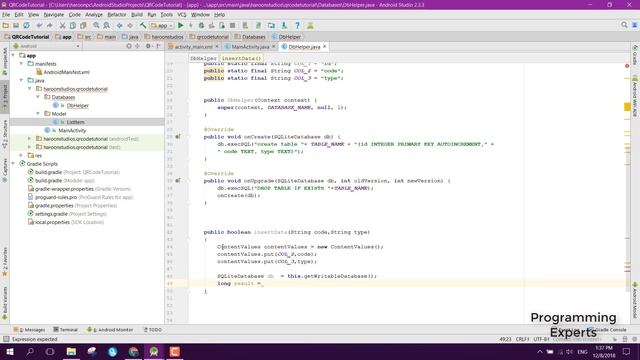Screen dimensions: 640x360
Task: Open the Build menu
Action: (x=137, y=15)
